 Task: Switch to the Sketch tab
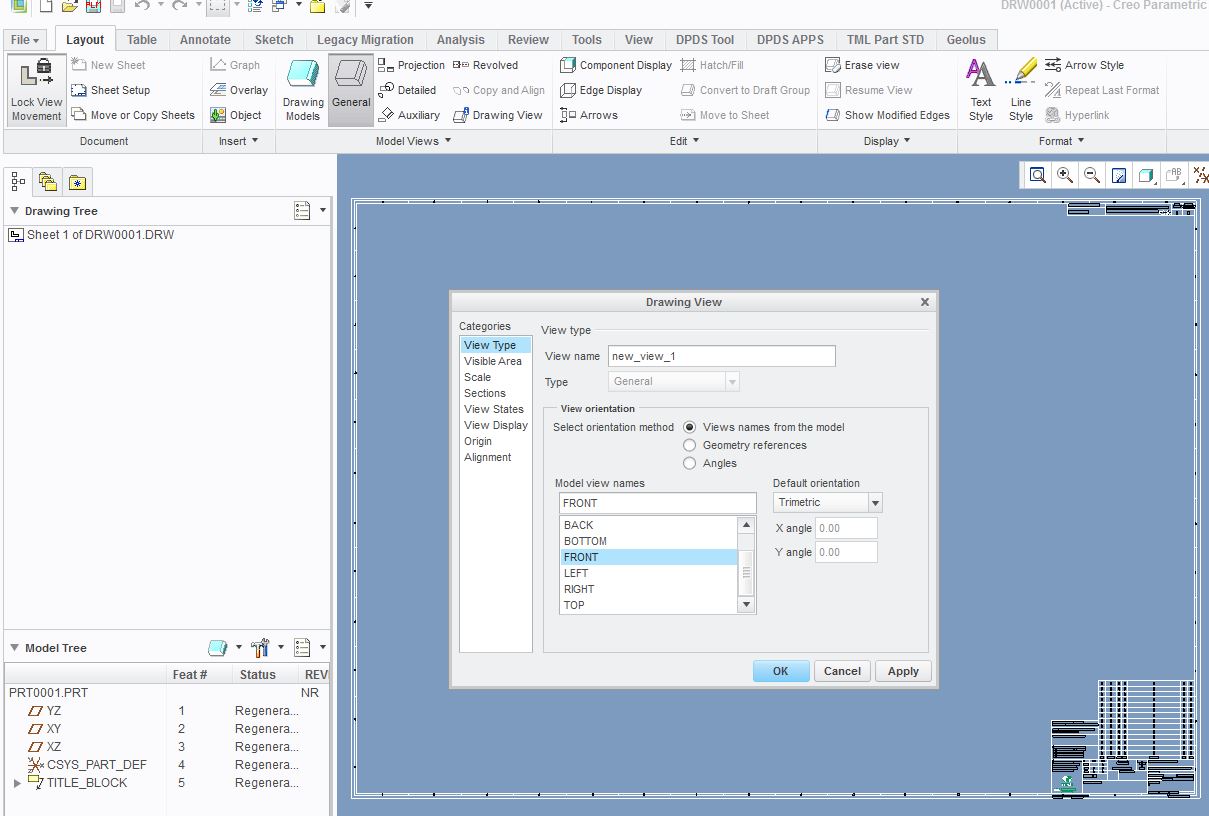tap(274, 40)
